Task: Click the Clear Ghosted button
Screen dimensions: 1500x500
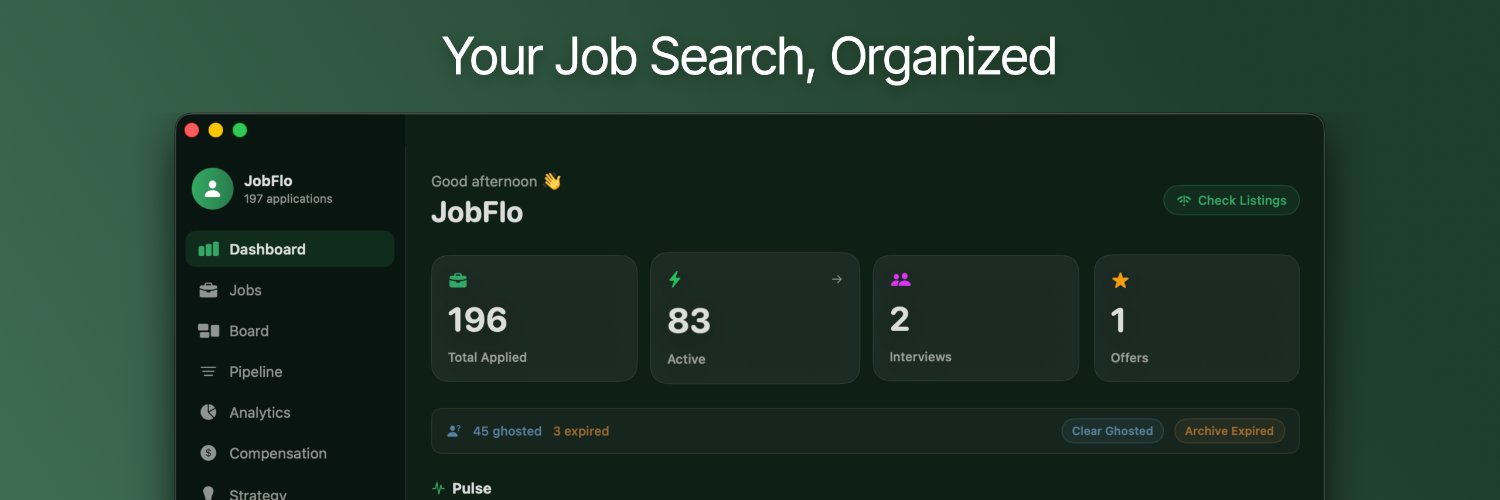Action: (x=1112, y=431)
